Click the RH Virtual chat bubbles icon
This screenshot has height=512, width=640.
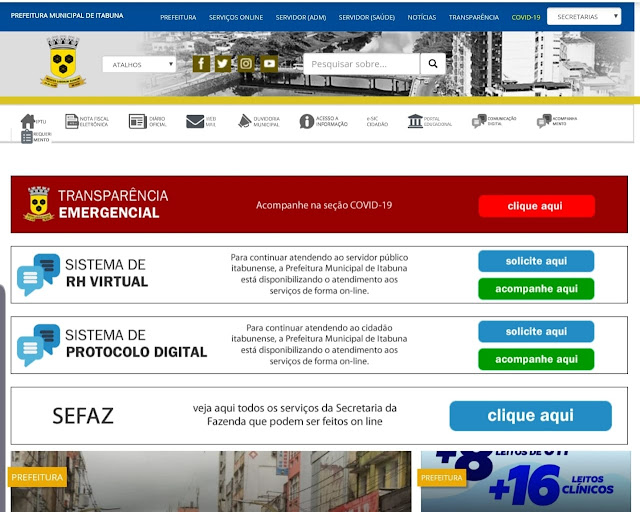tap(38, 274)
